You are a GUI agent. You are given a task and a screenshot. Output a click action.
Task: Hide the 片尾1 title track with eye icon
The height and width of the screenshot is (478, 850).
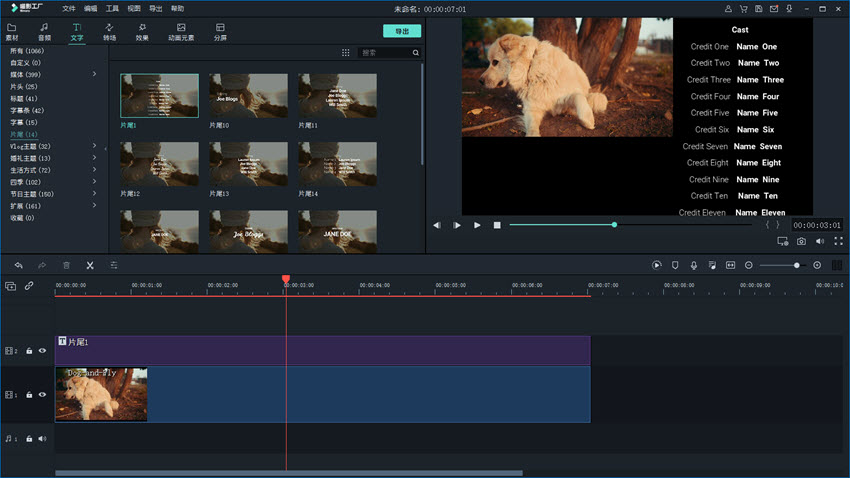(42, 351)
